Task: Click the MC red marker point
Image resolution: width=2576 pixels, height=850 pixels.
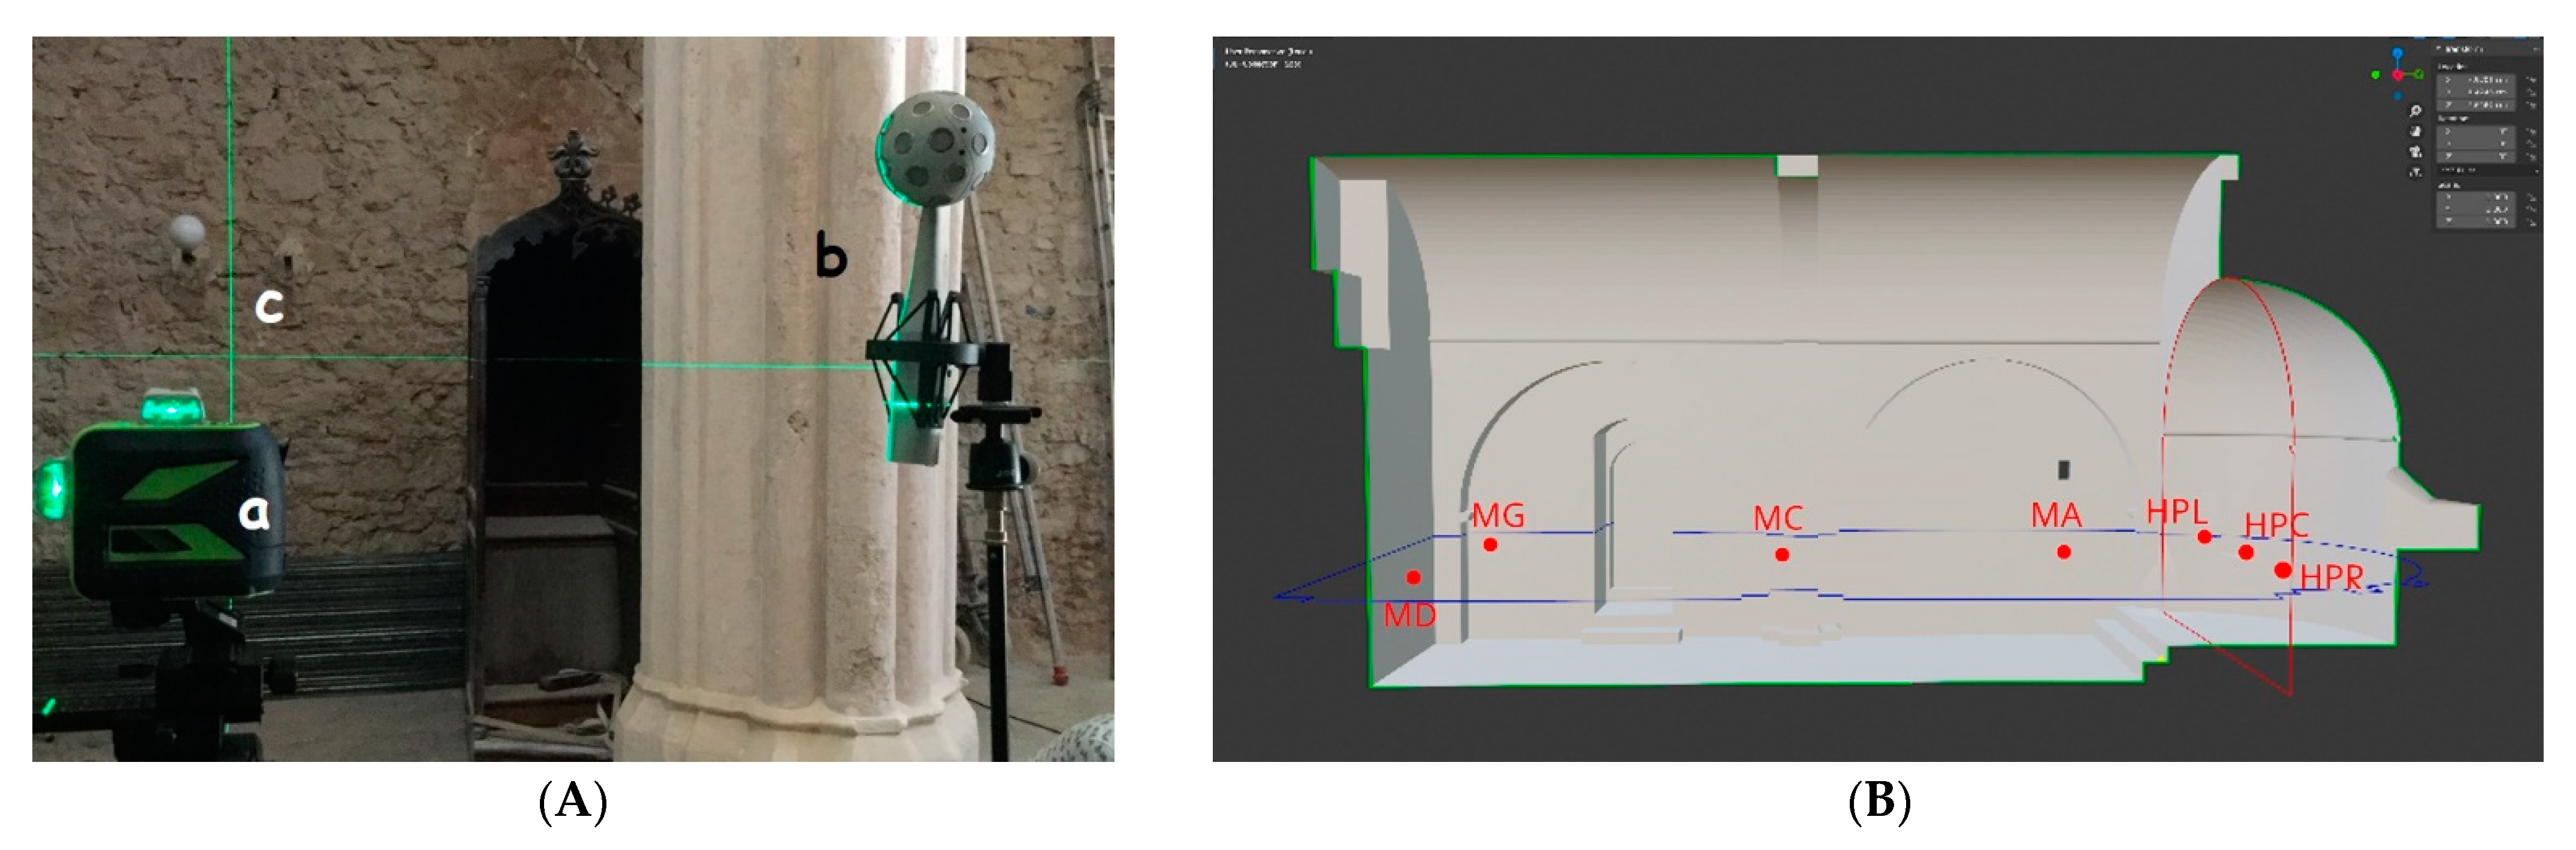Action: pyautogui.click(x=1782, y=554)
